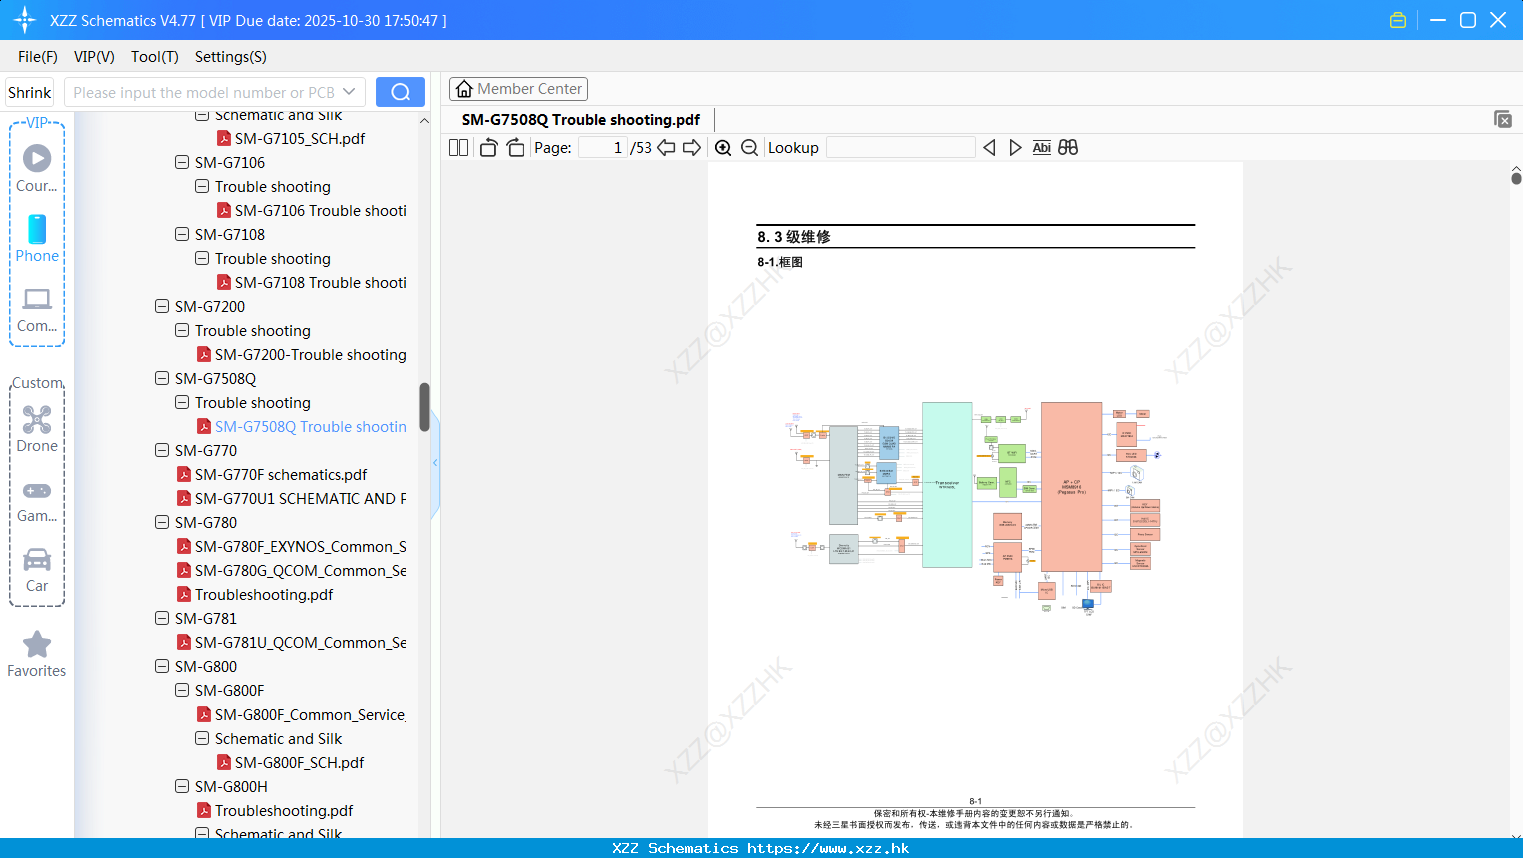Zoom in on the PDF page
This screenshot has width=1523, height=858.
(723, 148)
